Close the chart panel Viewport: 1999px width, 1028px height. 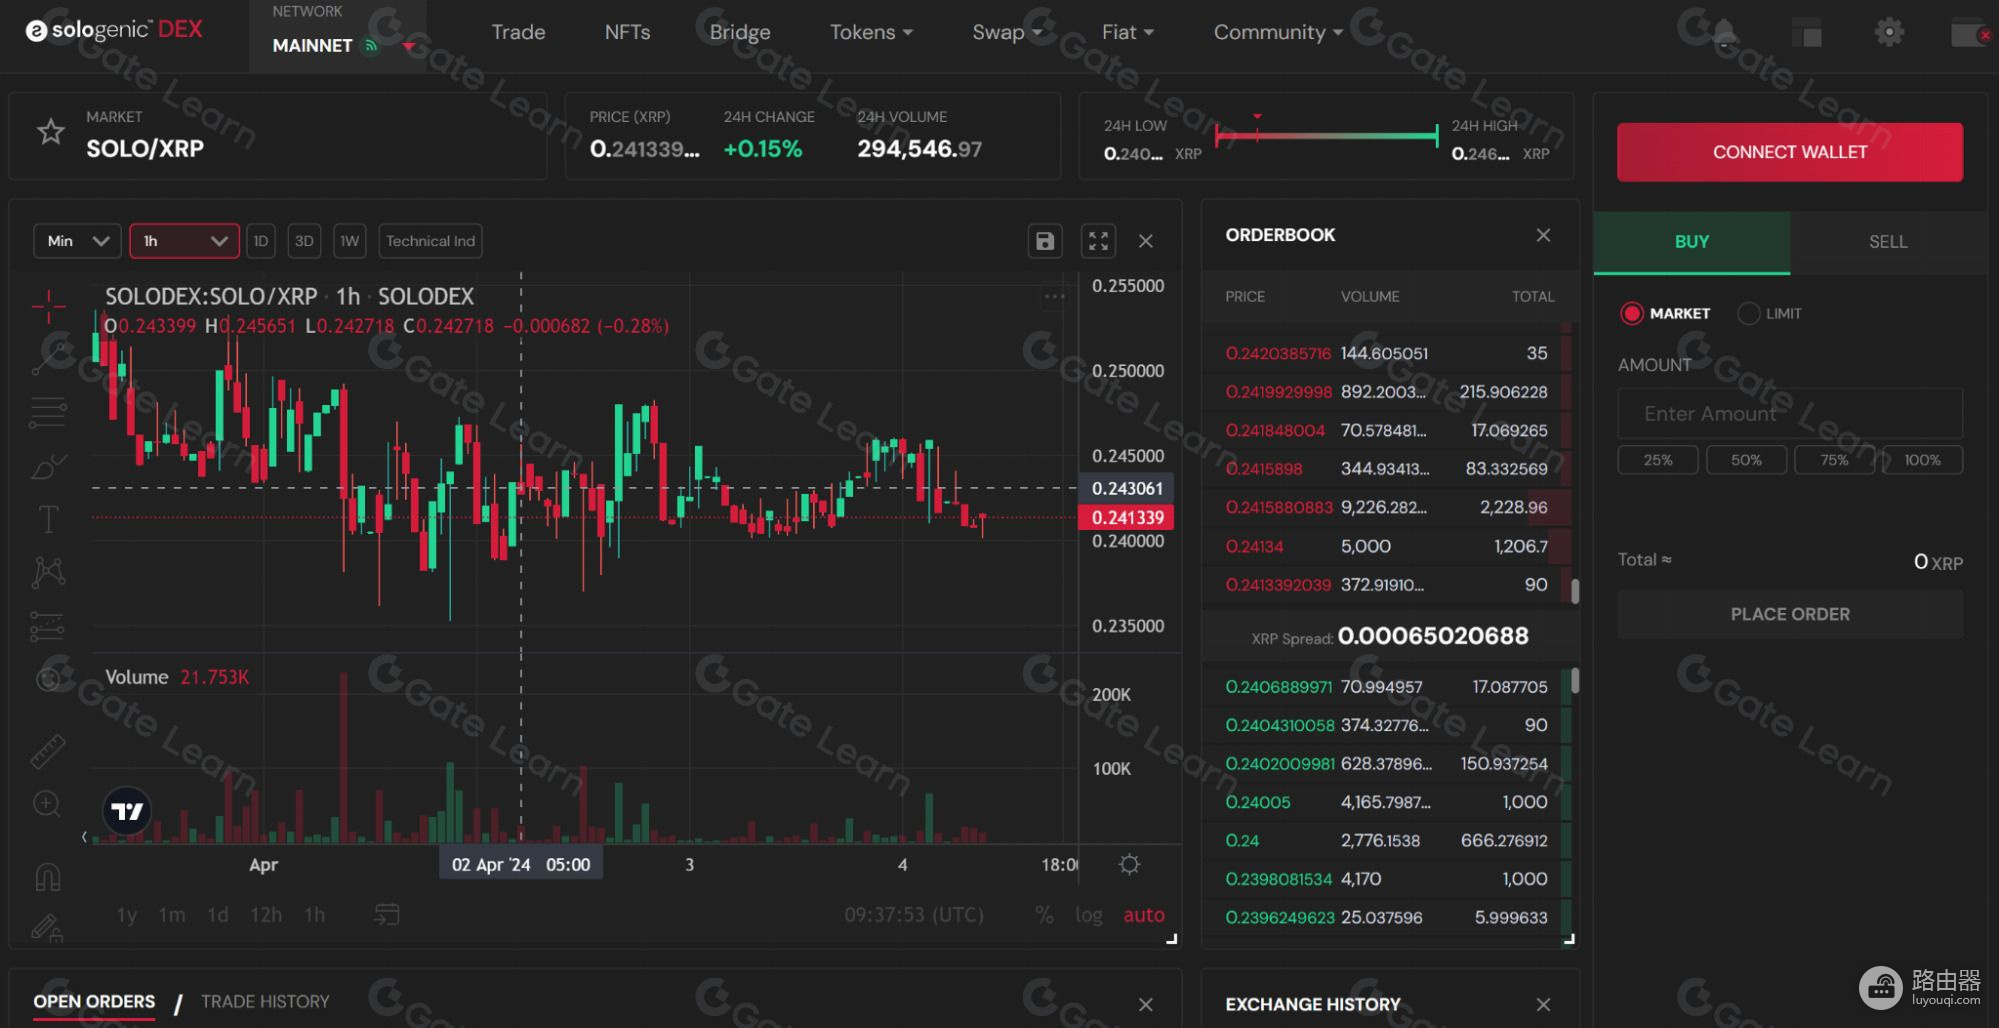point(1146,241)
